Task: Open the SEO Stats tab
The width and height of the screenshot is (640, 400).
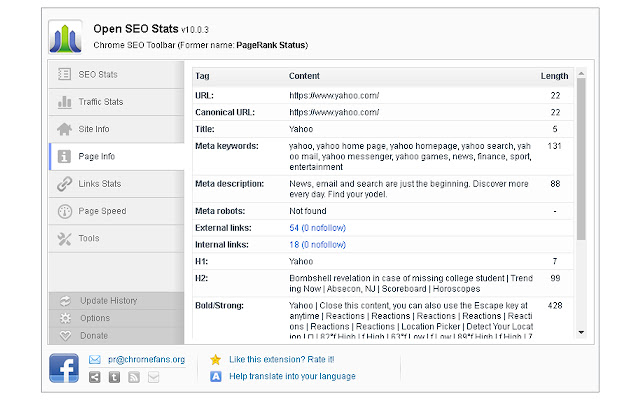Action: (x=98, y=74)
